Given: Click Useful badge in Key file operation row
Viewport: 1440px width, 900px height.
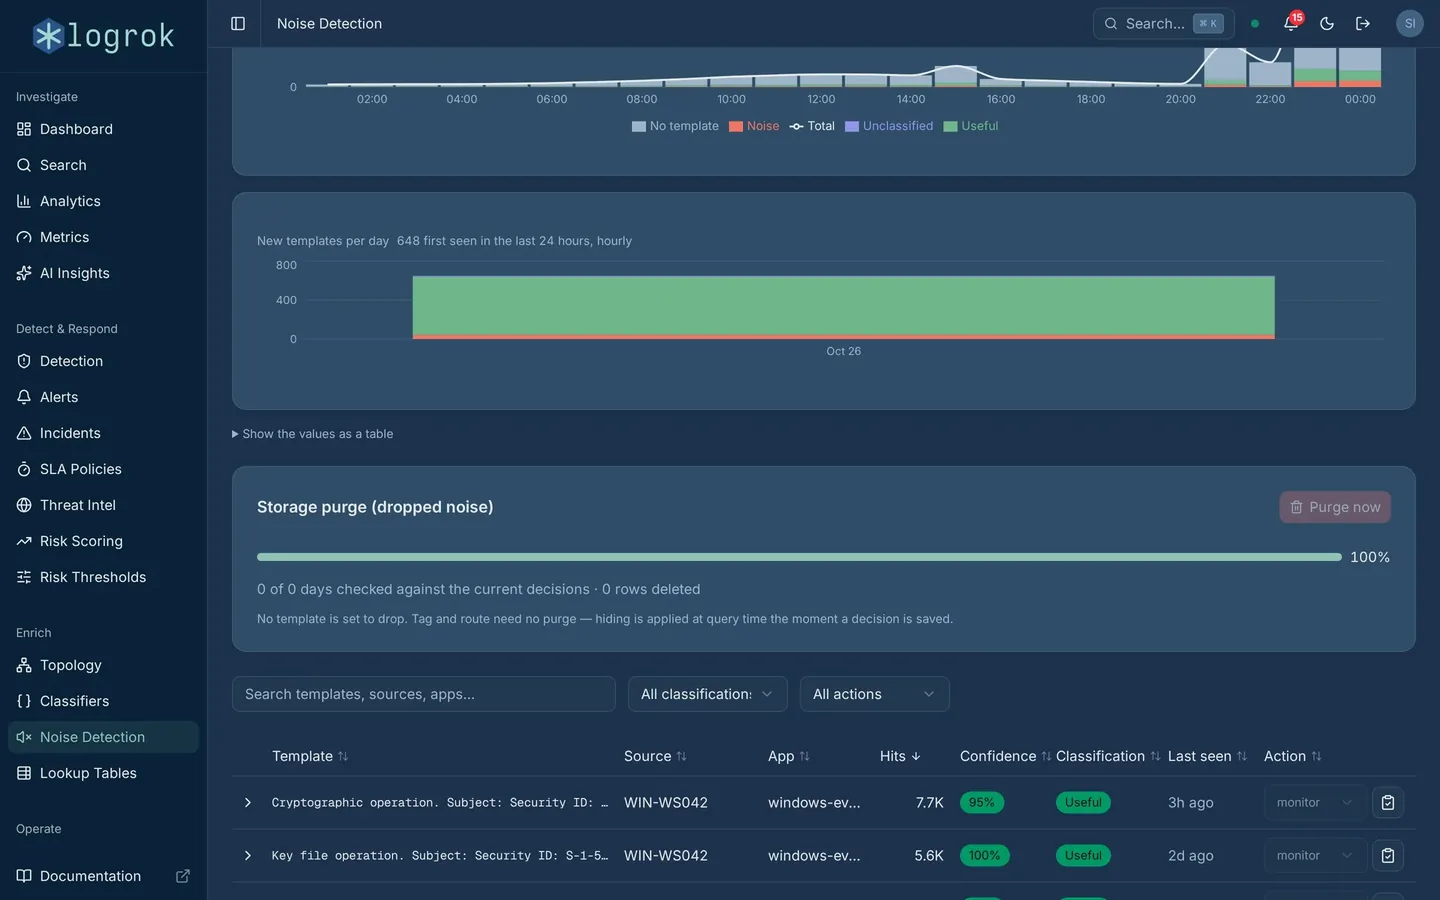Looking at the screenshot, I should 1083,856.
